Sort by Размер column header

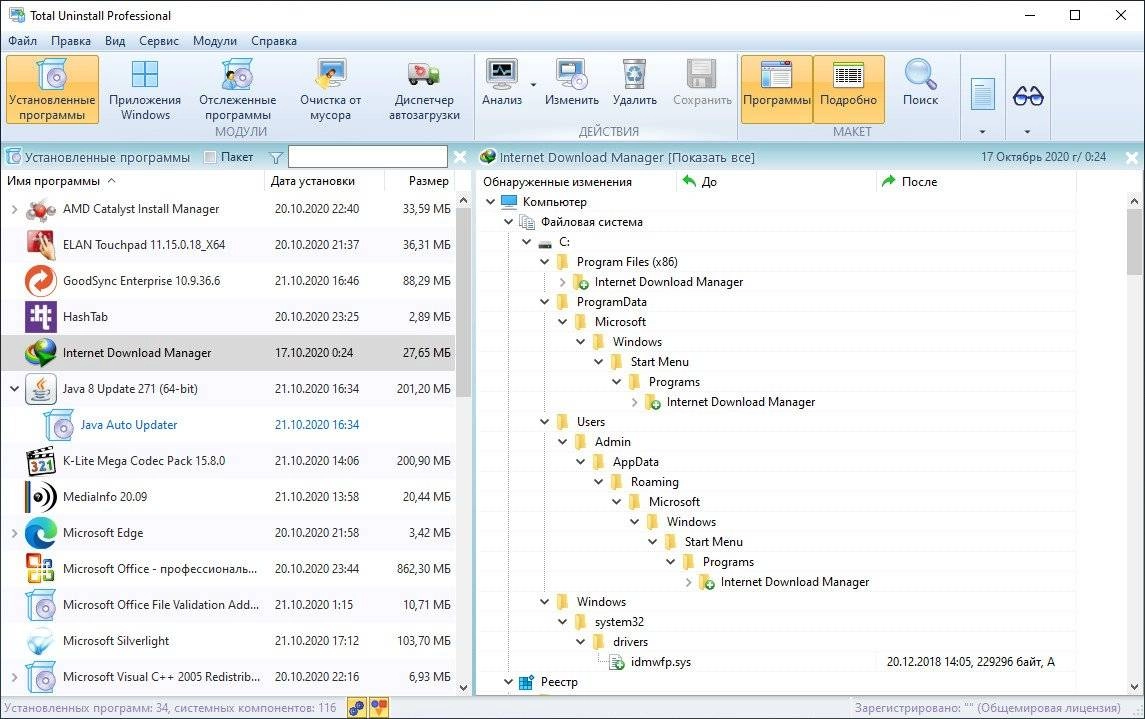(419, 181)
